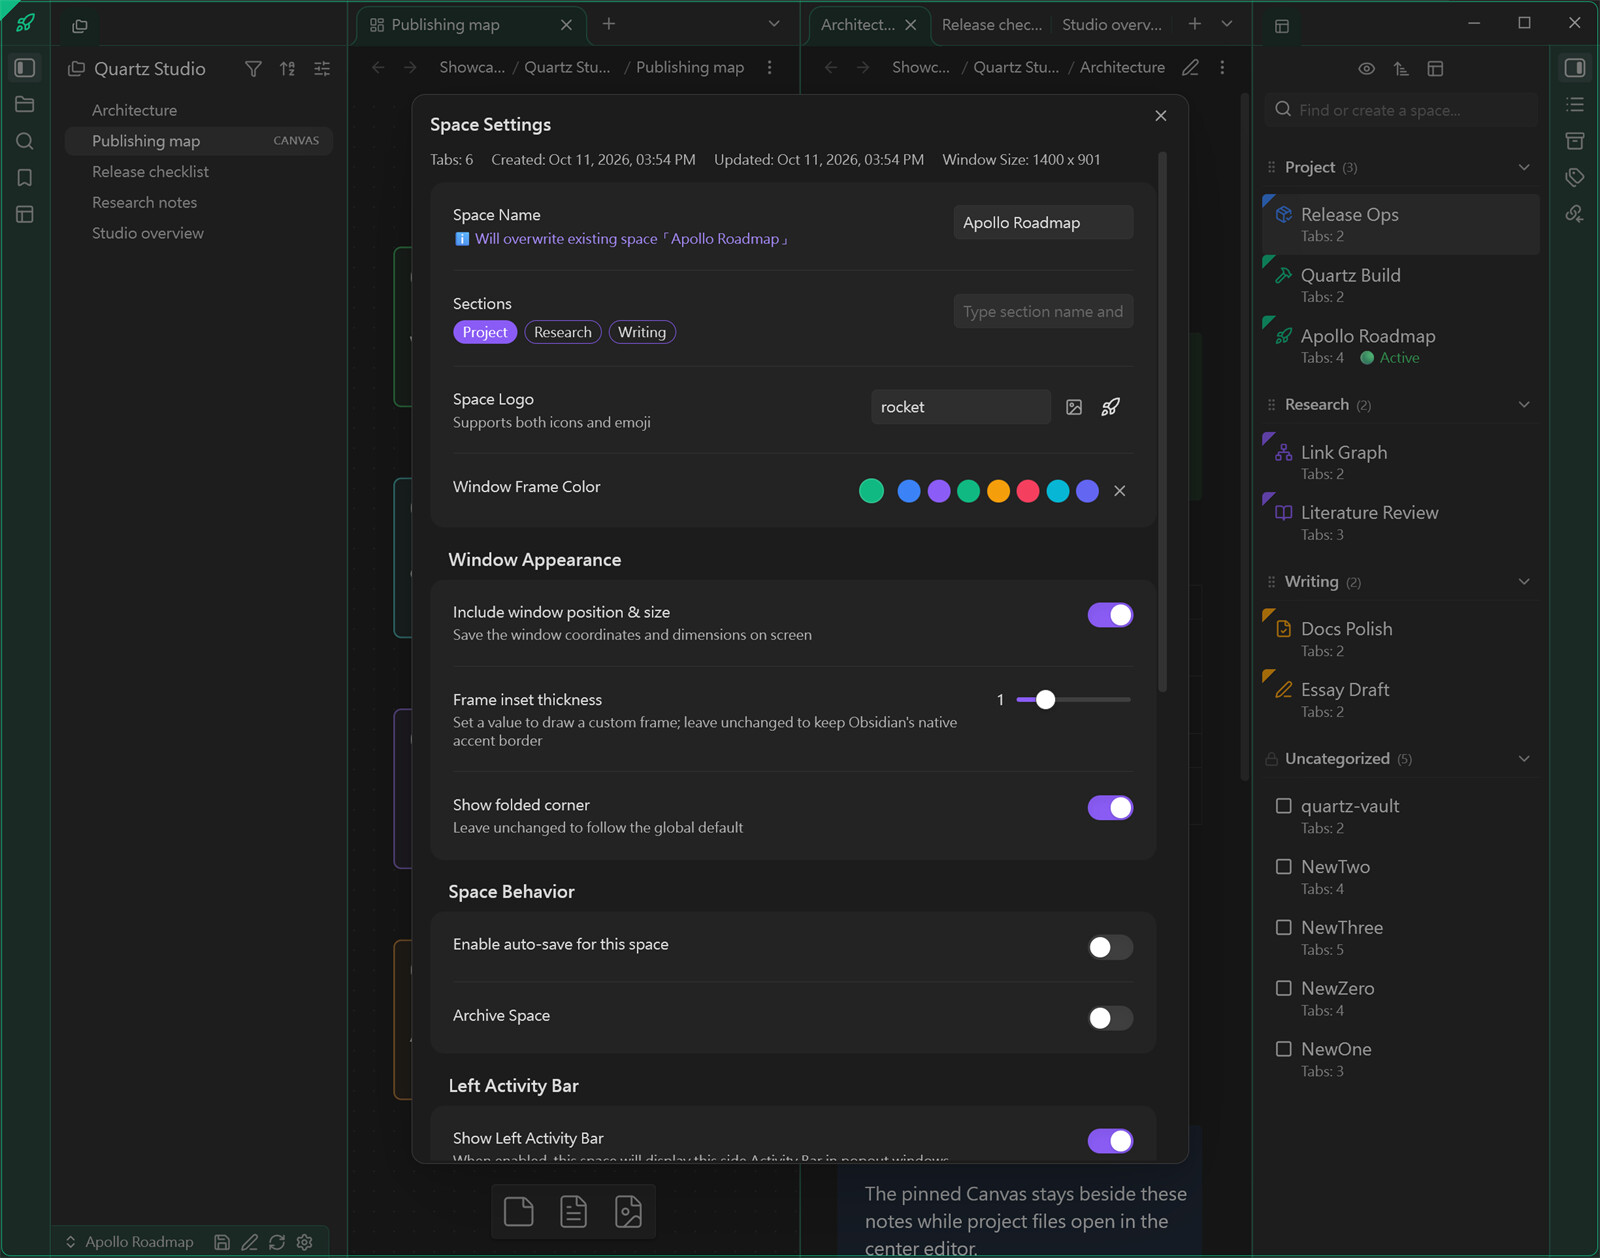Enable auto-save for this space
1600x1258 pixels.
click(1110, 947)
